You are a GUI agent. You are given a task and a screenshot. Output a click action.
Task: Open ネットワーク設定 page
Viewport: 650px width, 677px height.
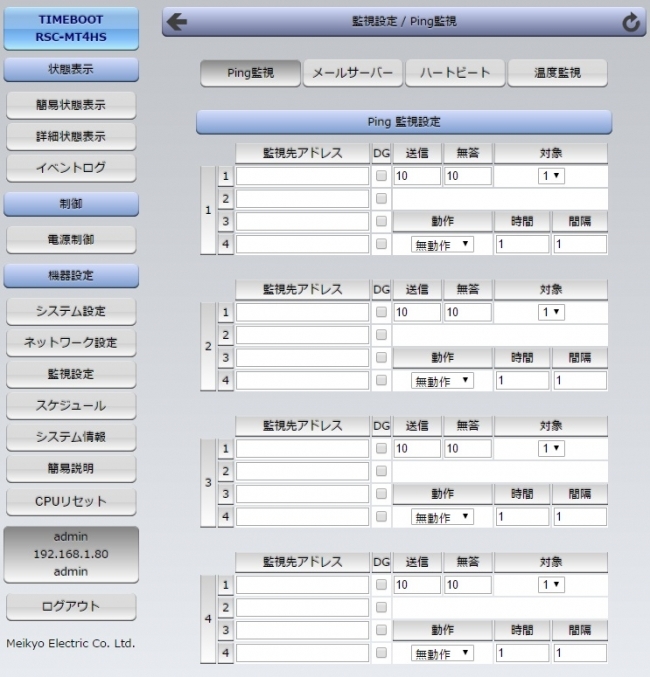click(x=71, y=342)
